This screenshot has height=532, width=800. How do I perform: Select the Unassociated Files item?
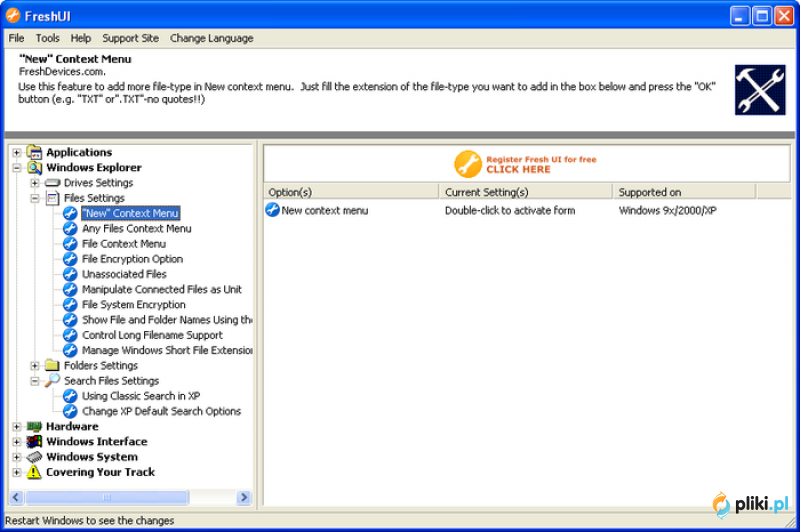tap(124, 274)
